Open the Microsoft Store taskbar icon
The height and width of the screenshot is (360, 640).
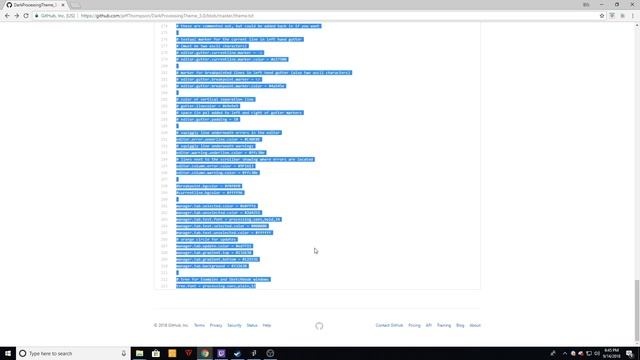tap(156, 353)
